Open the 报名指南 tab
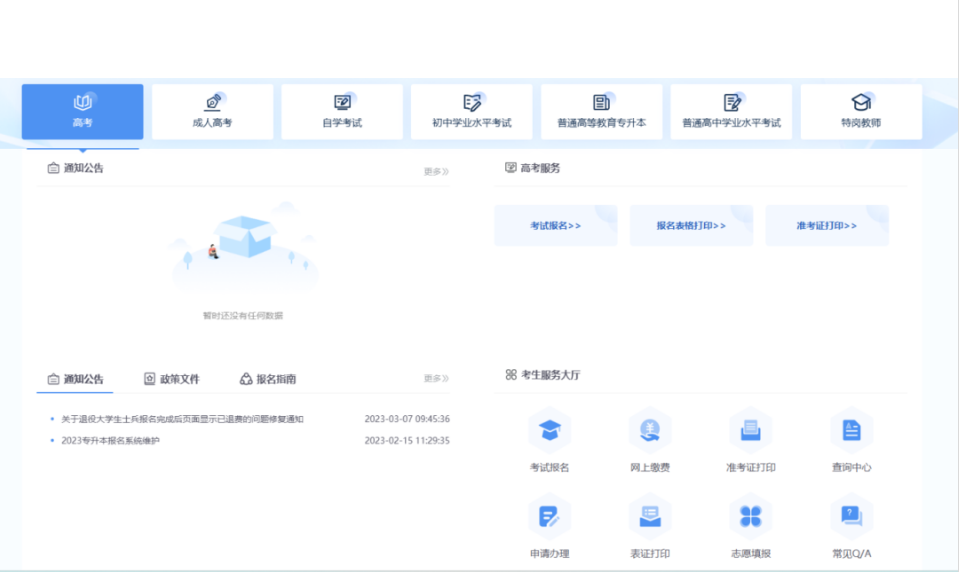959x572 pixels. pyautogui.click(x=267, y=379)
